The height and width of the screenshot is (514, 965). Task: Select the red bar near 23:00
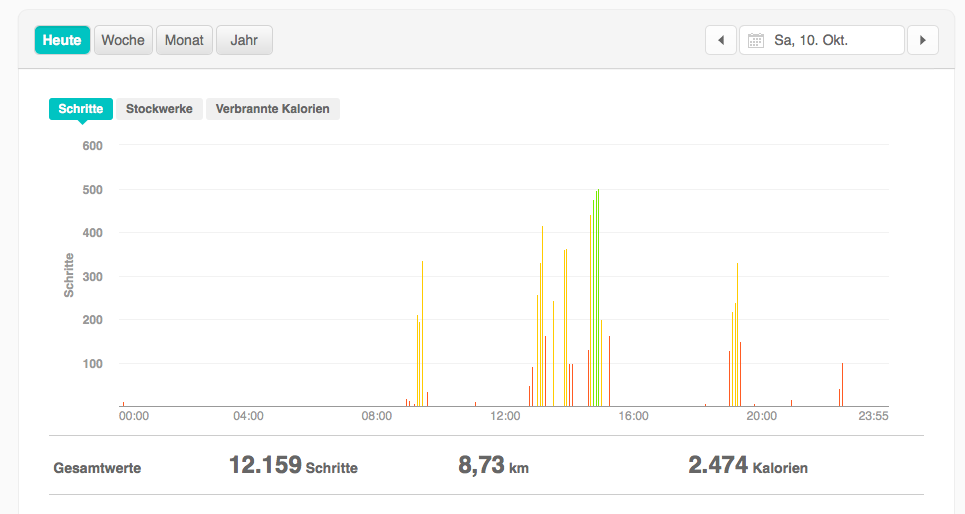tap(842, 385)
